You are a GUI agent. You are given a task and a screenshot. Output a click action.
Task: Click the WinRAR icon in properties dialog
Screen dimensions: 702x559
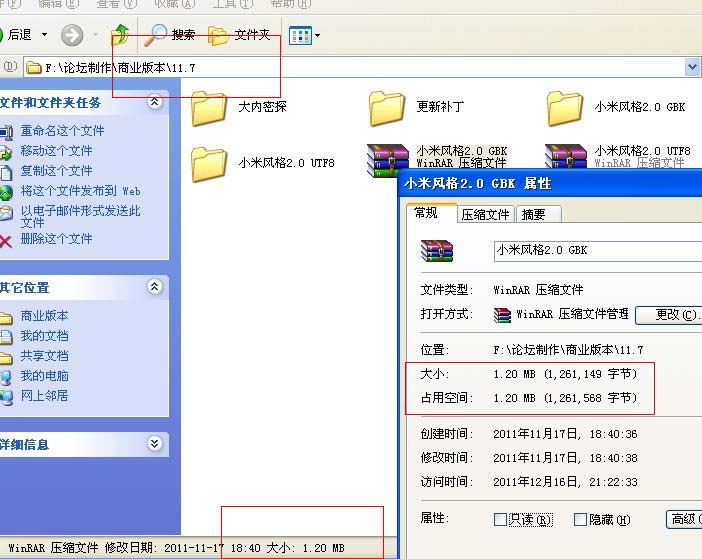pos(437,251)
